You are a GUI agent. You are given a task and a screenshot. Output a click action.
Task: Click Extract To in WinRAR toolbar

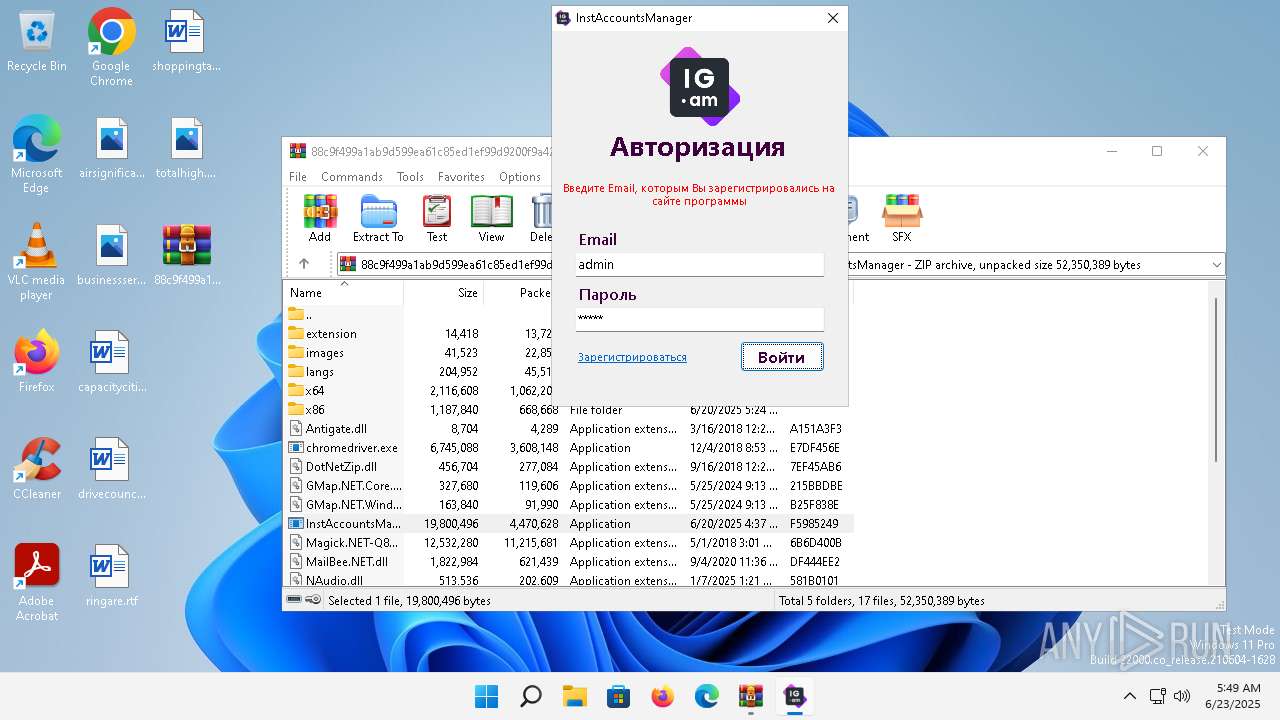[378, 219]
